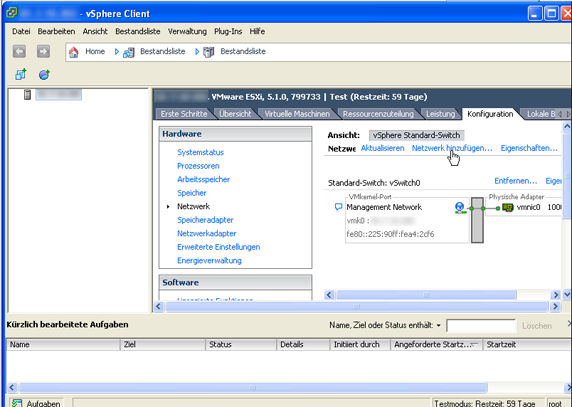Click right arrow of diagram scrollbar
572x407 pixels.
click(x=555, y=295)
